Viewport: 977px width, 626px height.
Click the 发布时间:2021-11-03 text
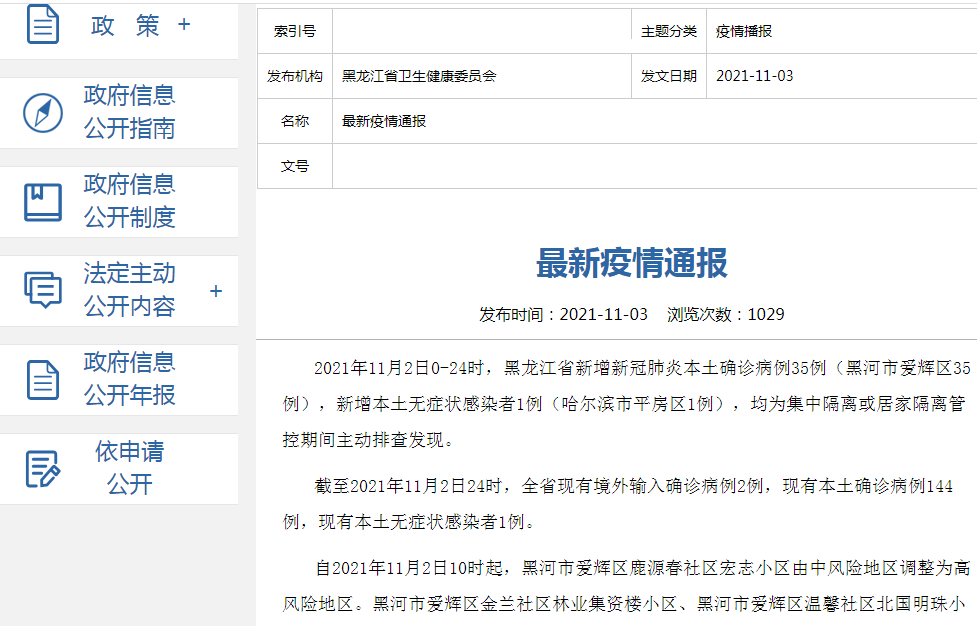click(x=563, y=314)
